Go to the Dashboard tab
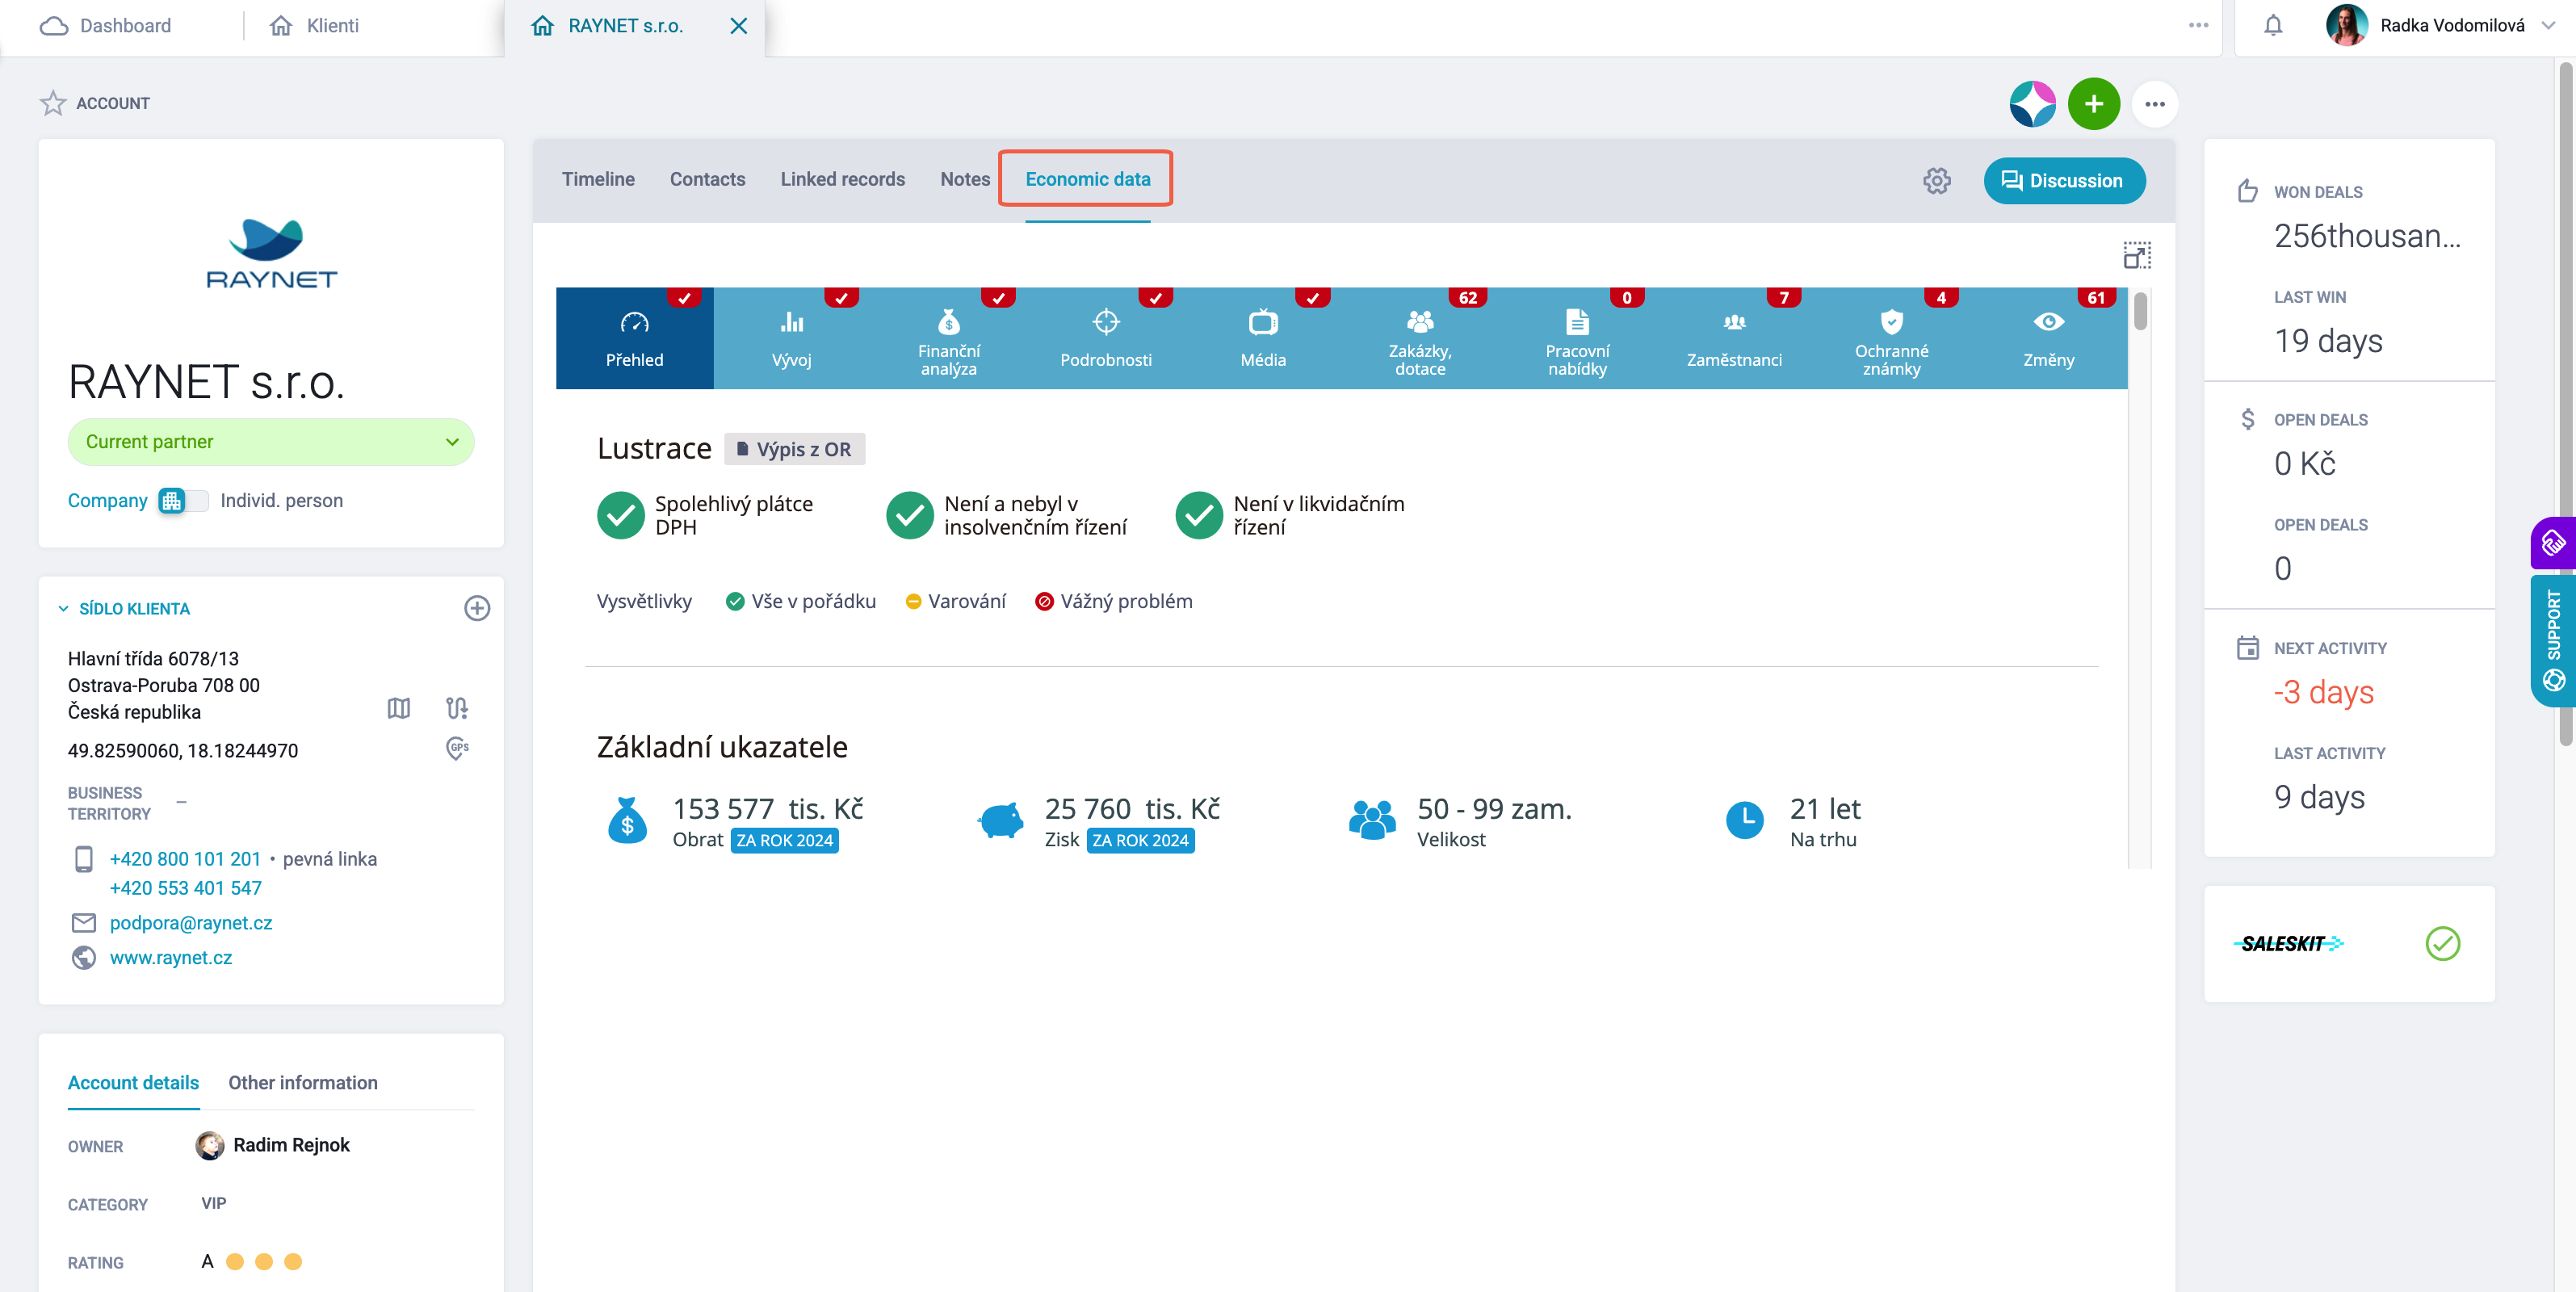The image size is (2576, 1292). click(106, 26)
